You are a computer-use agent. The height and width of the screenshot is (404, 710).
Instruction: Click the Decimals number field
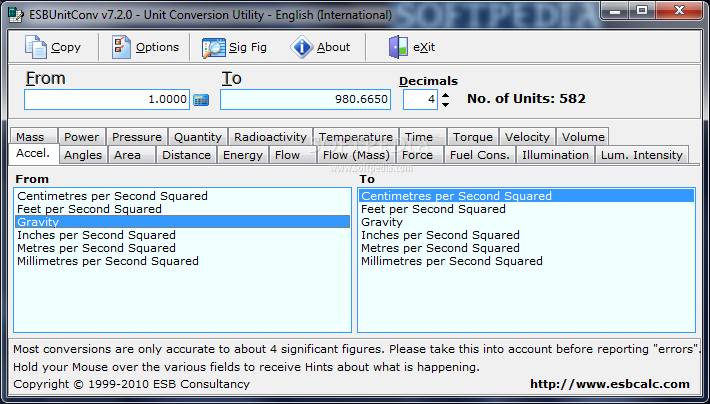420,99
